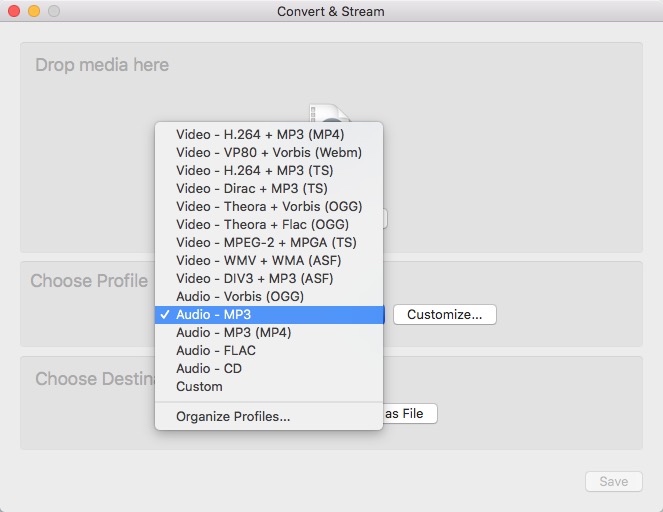
Task: Select the Custom profile entry
Action: pyautogui.click(x=269, y=386)
